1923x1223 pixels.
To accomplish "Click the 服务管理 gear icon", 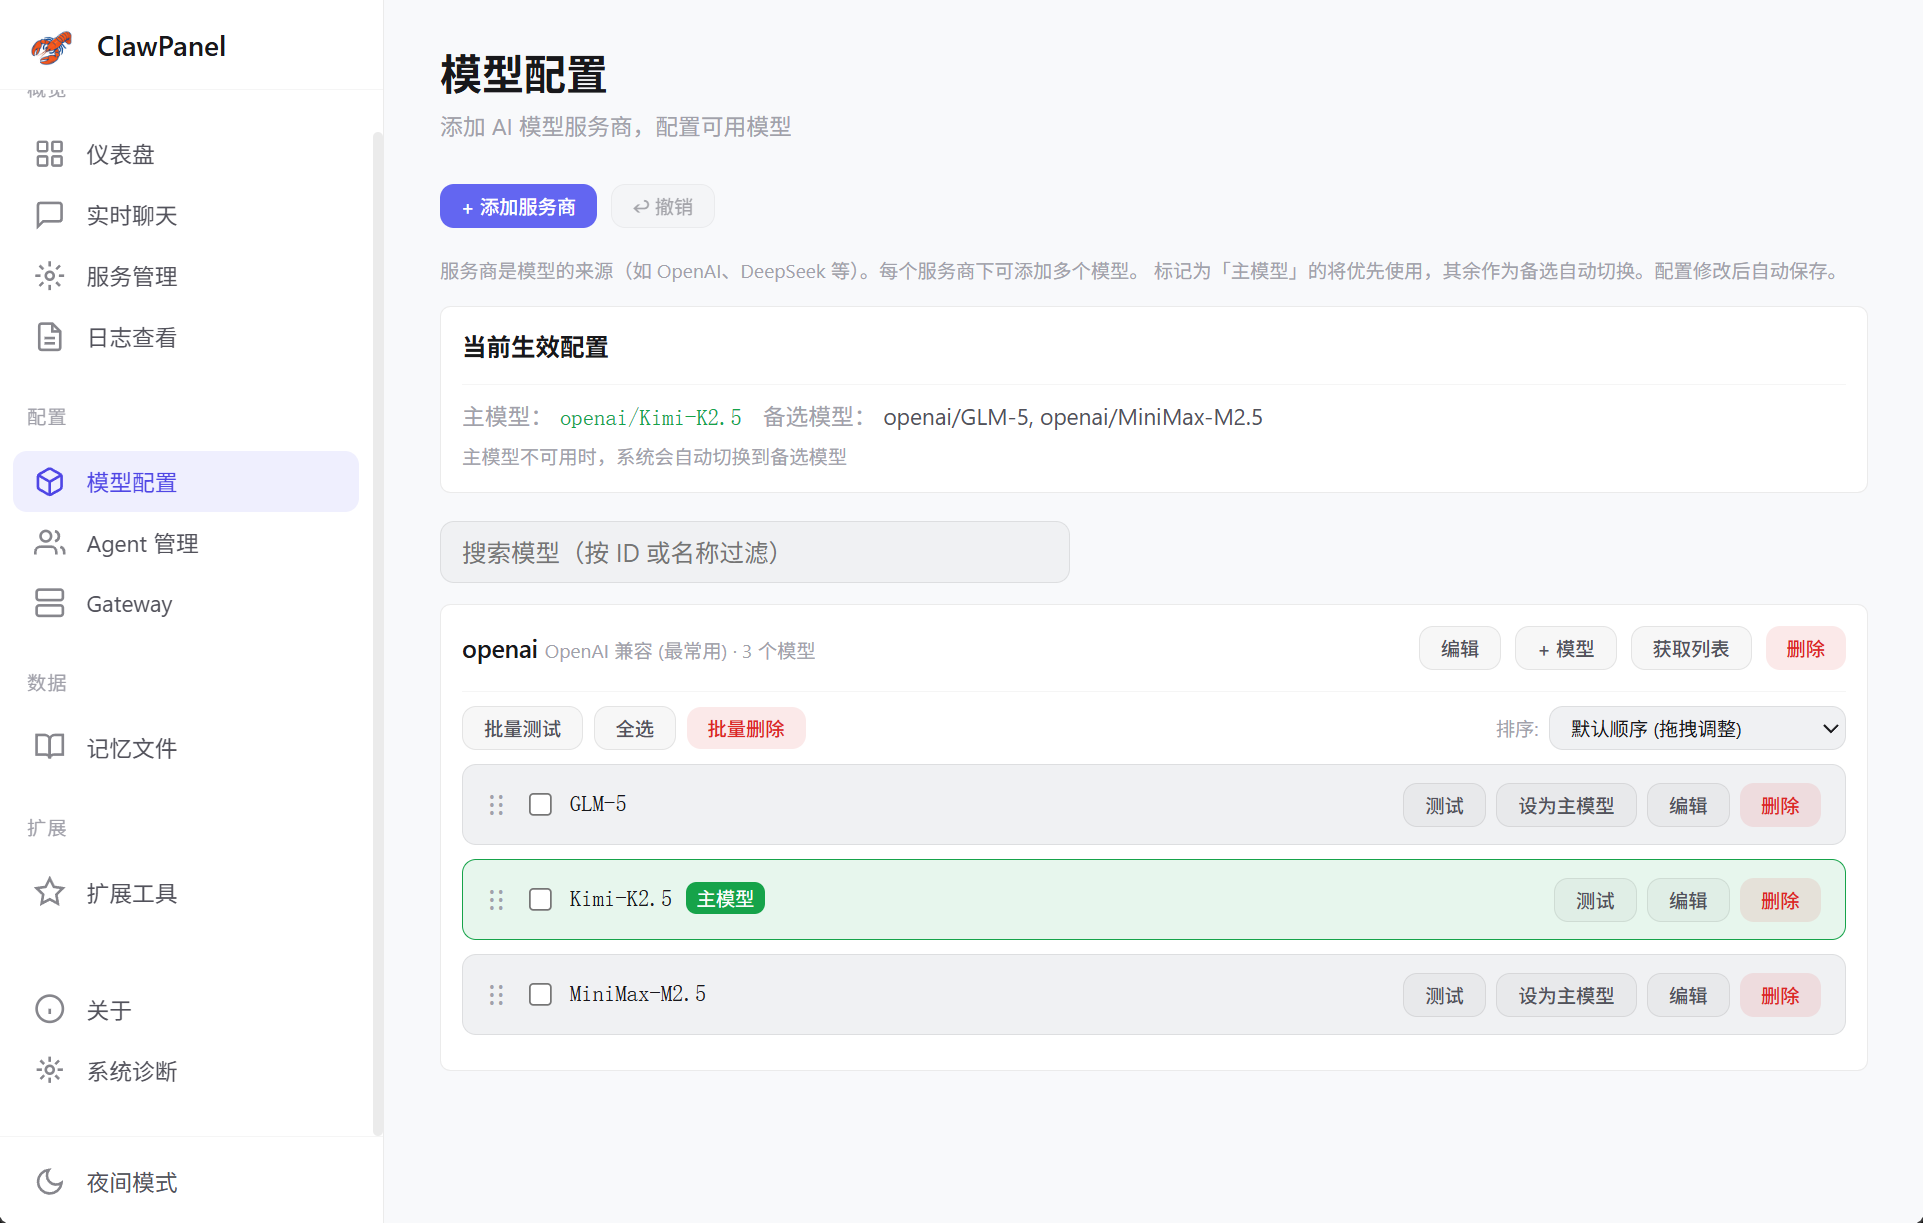I will click(50, 276).
